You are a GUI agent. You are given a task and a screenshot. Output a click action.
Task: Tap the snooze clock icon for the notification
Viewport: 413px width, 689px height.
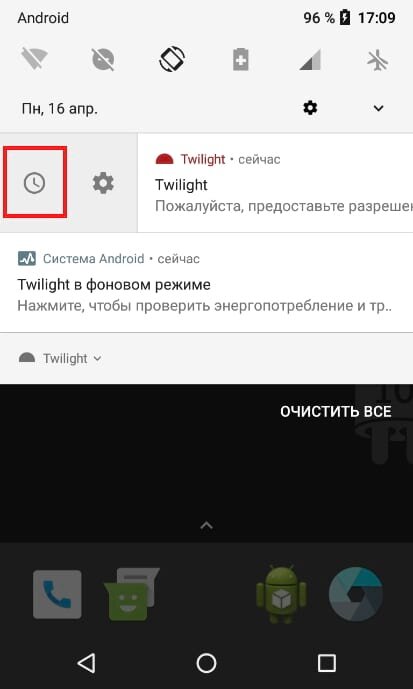34,183
